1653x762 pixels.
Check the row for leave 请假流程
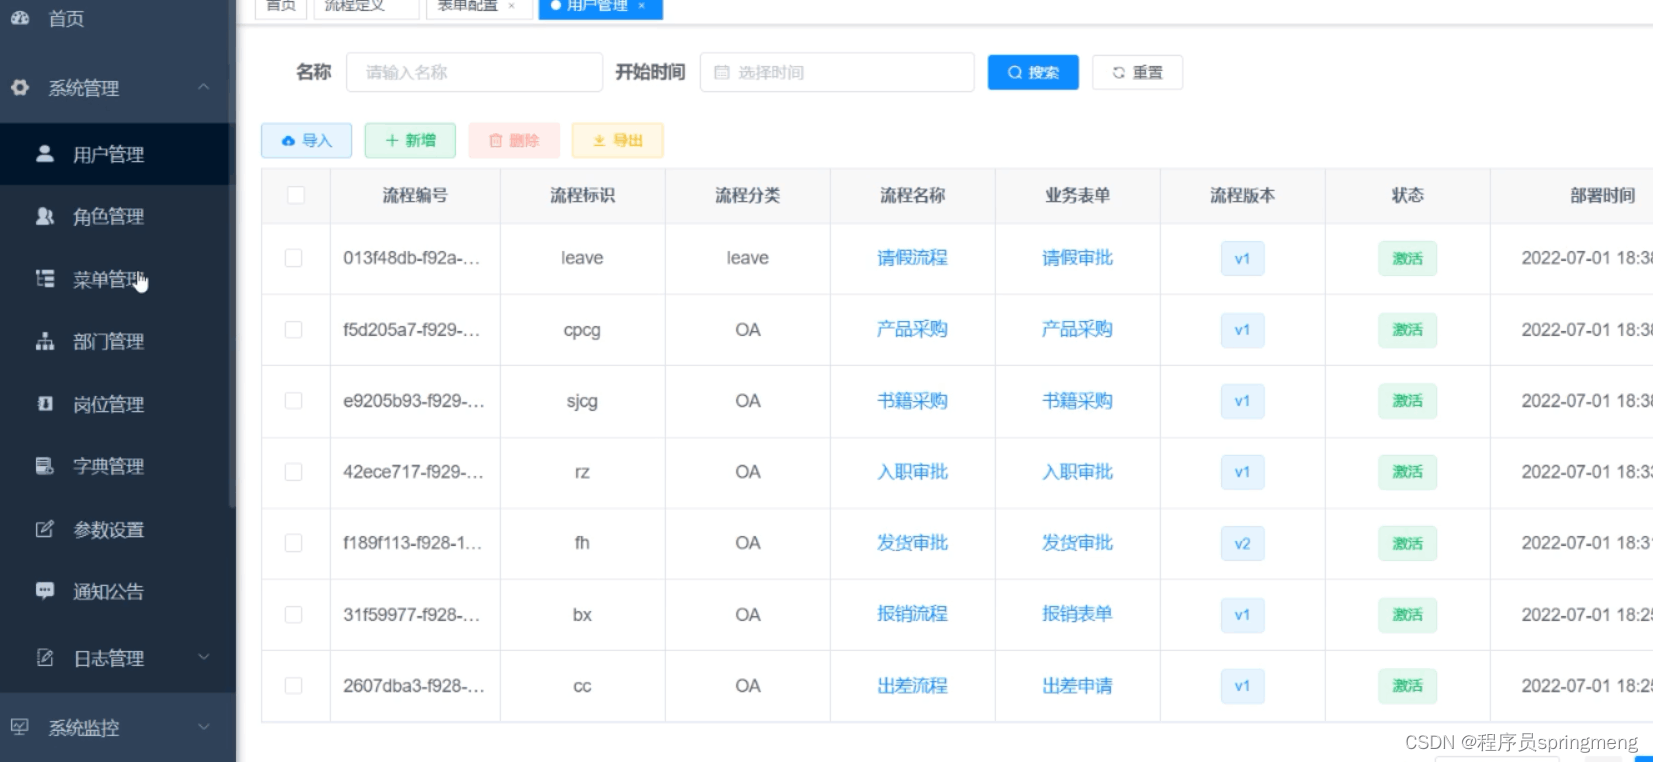(293, 258)
